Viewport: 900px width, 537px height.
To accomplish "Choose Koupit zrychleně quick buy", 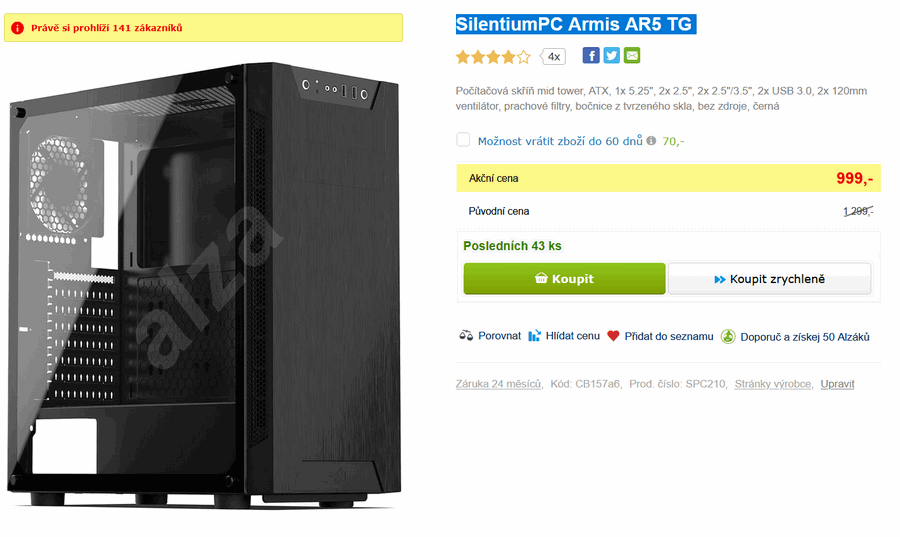I will tap(770, 279).
